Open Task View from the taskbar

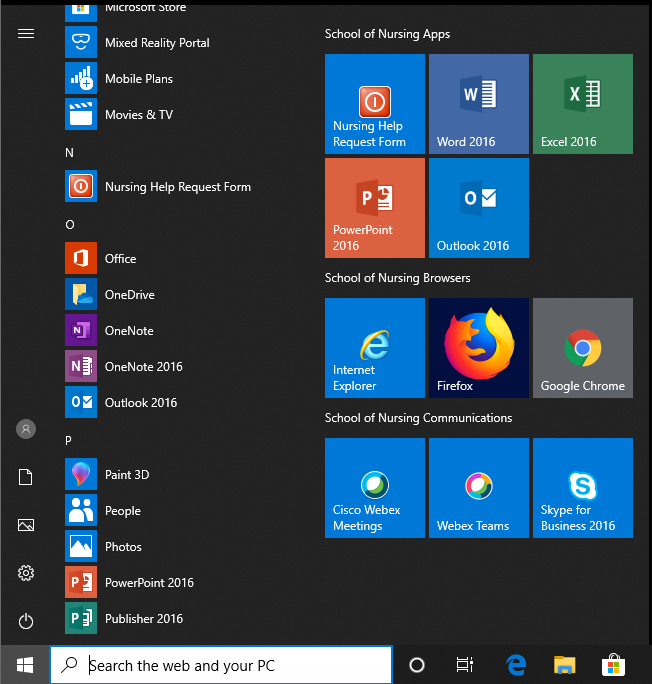pyautogui.click(x=464, y=665)
